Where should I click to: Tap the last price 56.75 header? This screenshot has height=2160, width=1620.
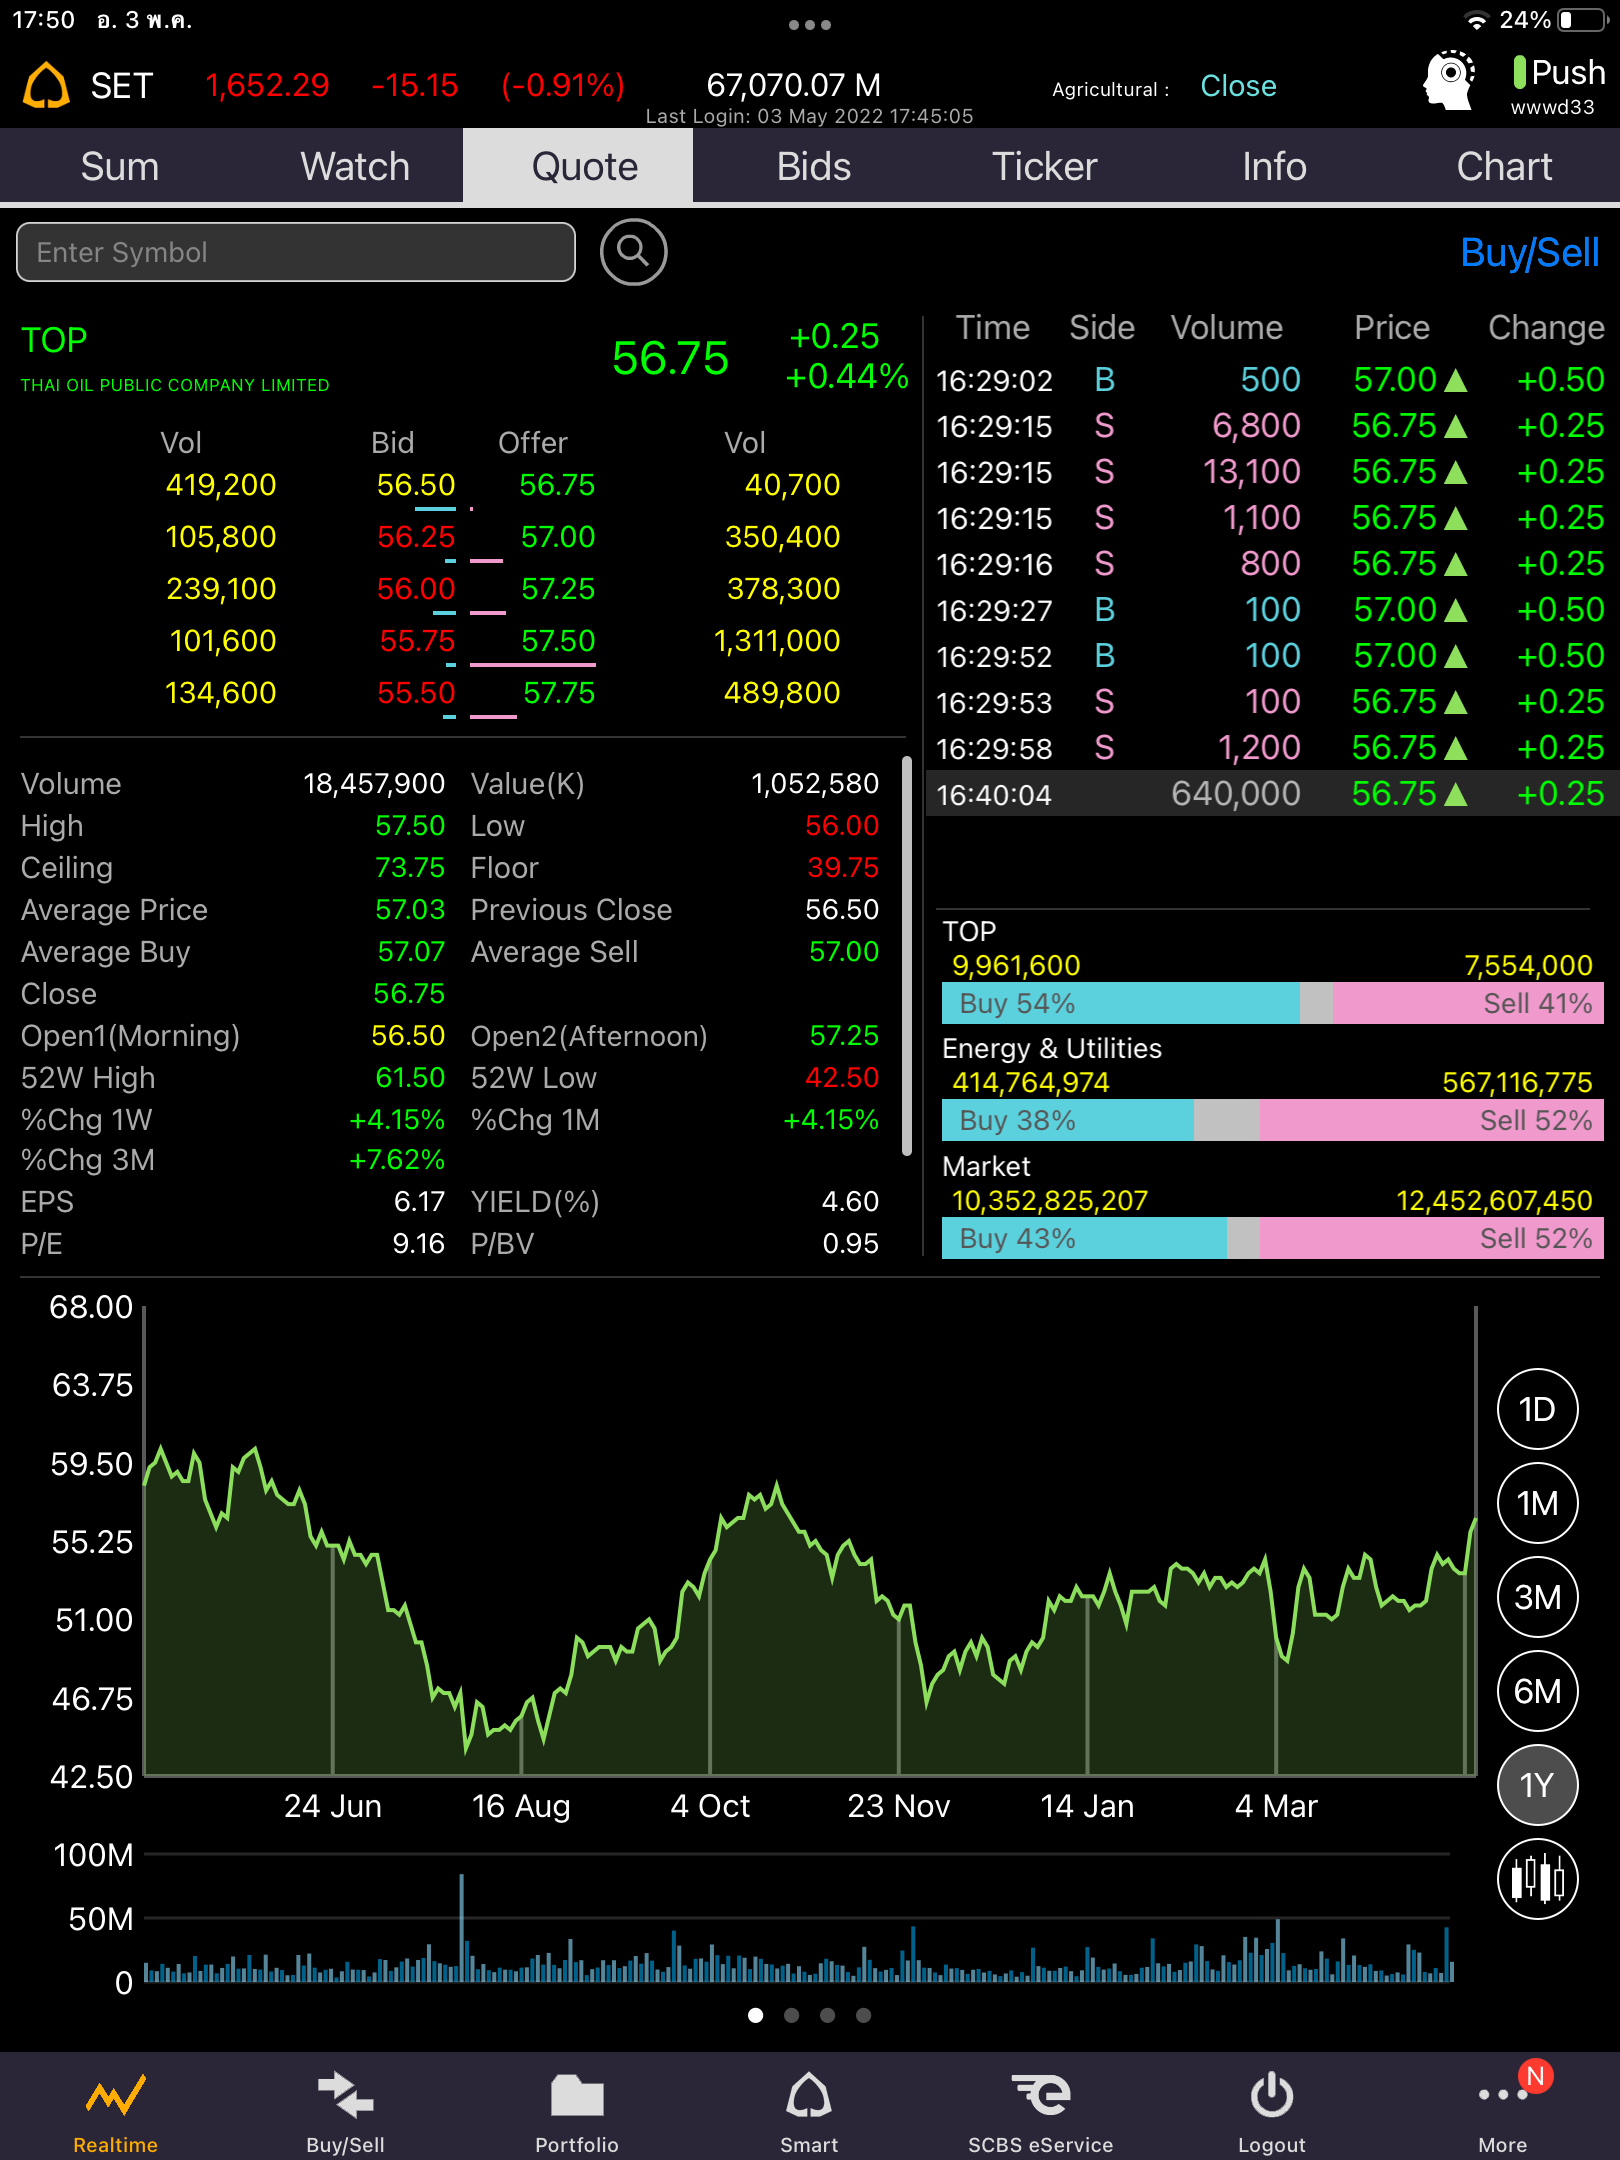(x=670, y=358)
